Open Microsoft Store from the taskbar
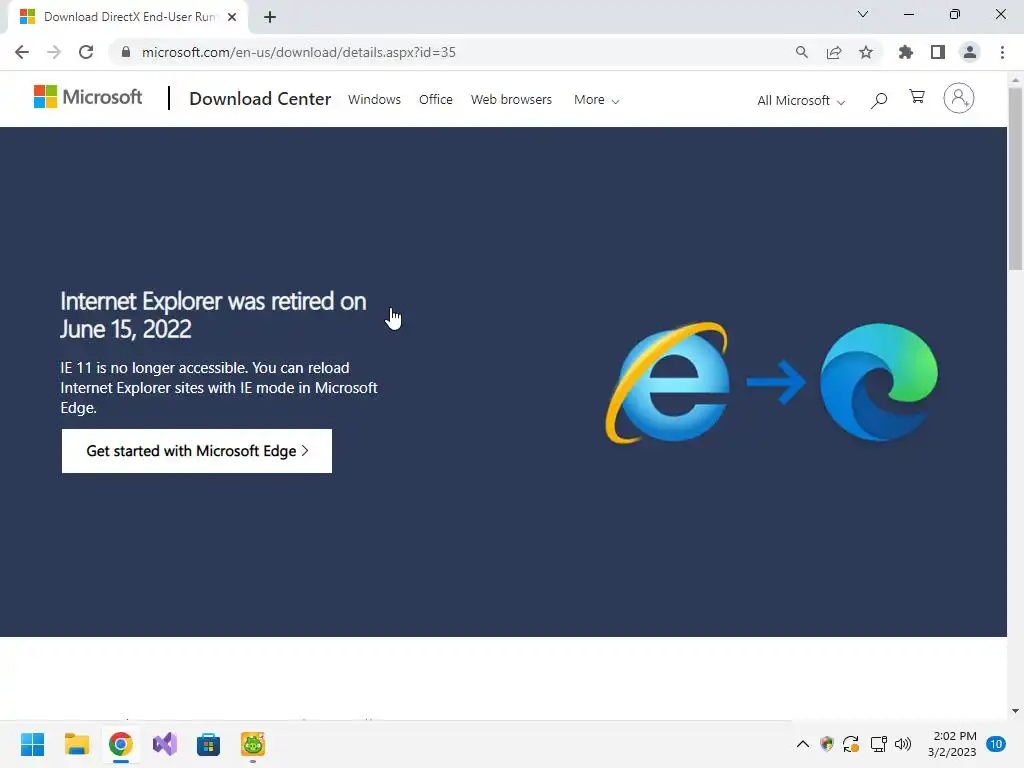1024x768 pixels. (x=208, y=744)
